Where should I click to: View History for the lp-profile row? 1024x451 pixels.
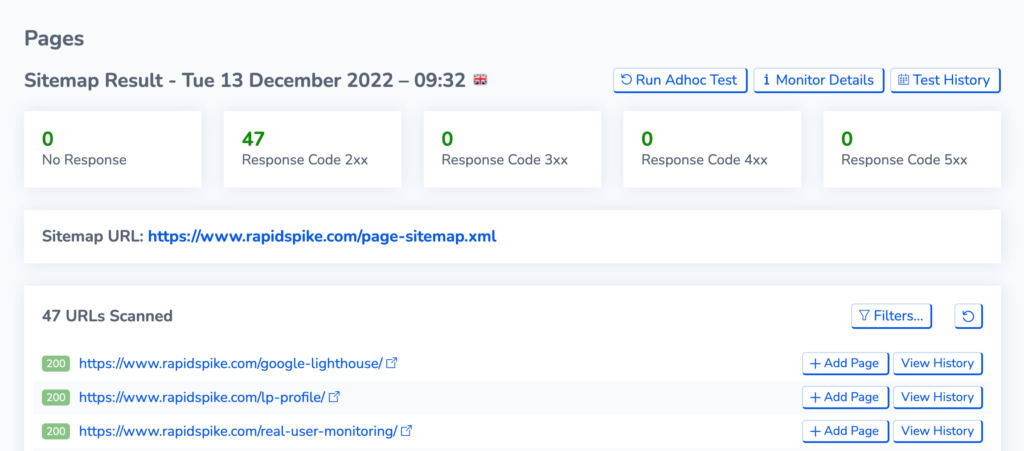point(938,397)
